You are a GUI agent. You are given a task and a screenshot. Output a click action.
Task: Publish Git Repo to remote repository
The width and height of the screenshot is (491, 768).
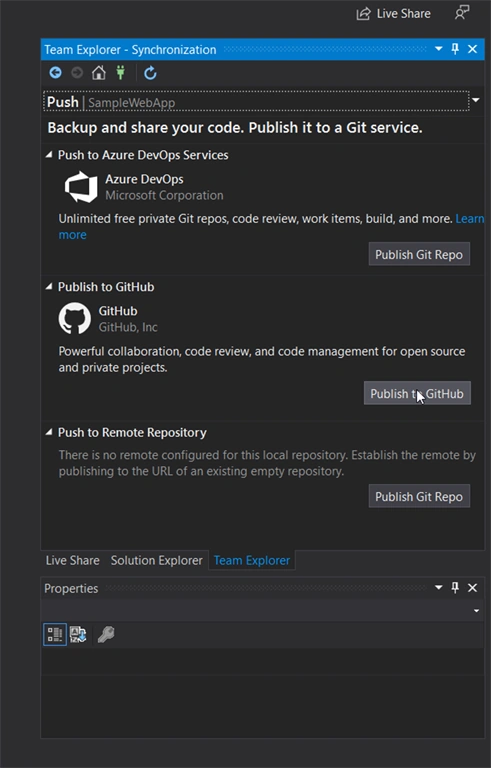pos(419,496)
